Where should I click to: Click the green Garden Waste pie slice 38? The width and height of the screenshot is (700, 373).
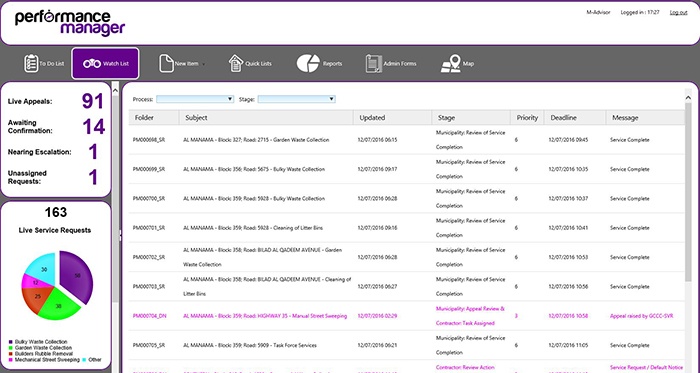[60, 304]
